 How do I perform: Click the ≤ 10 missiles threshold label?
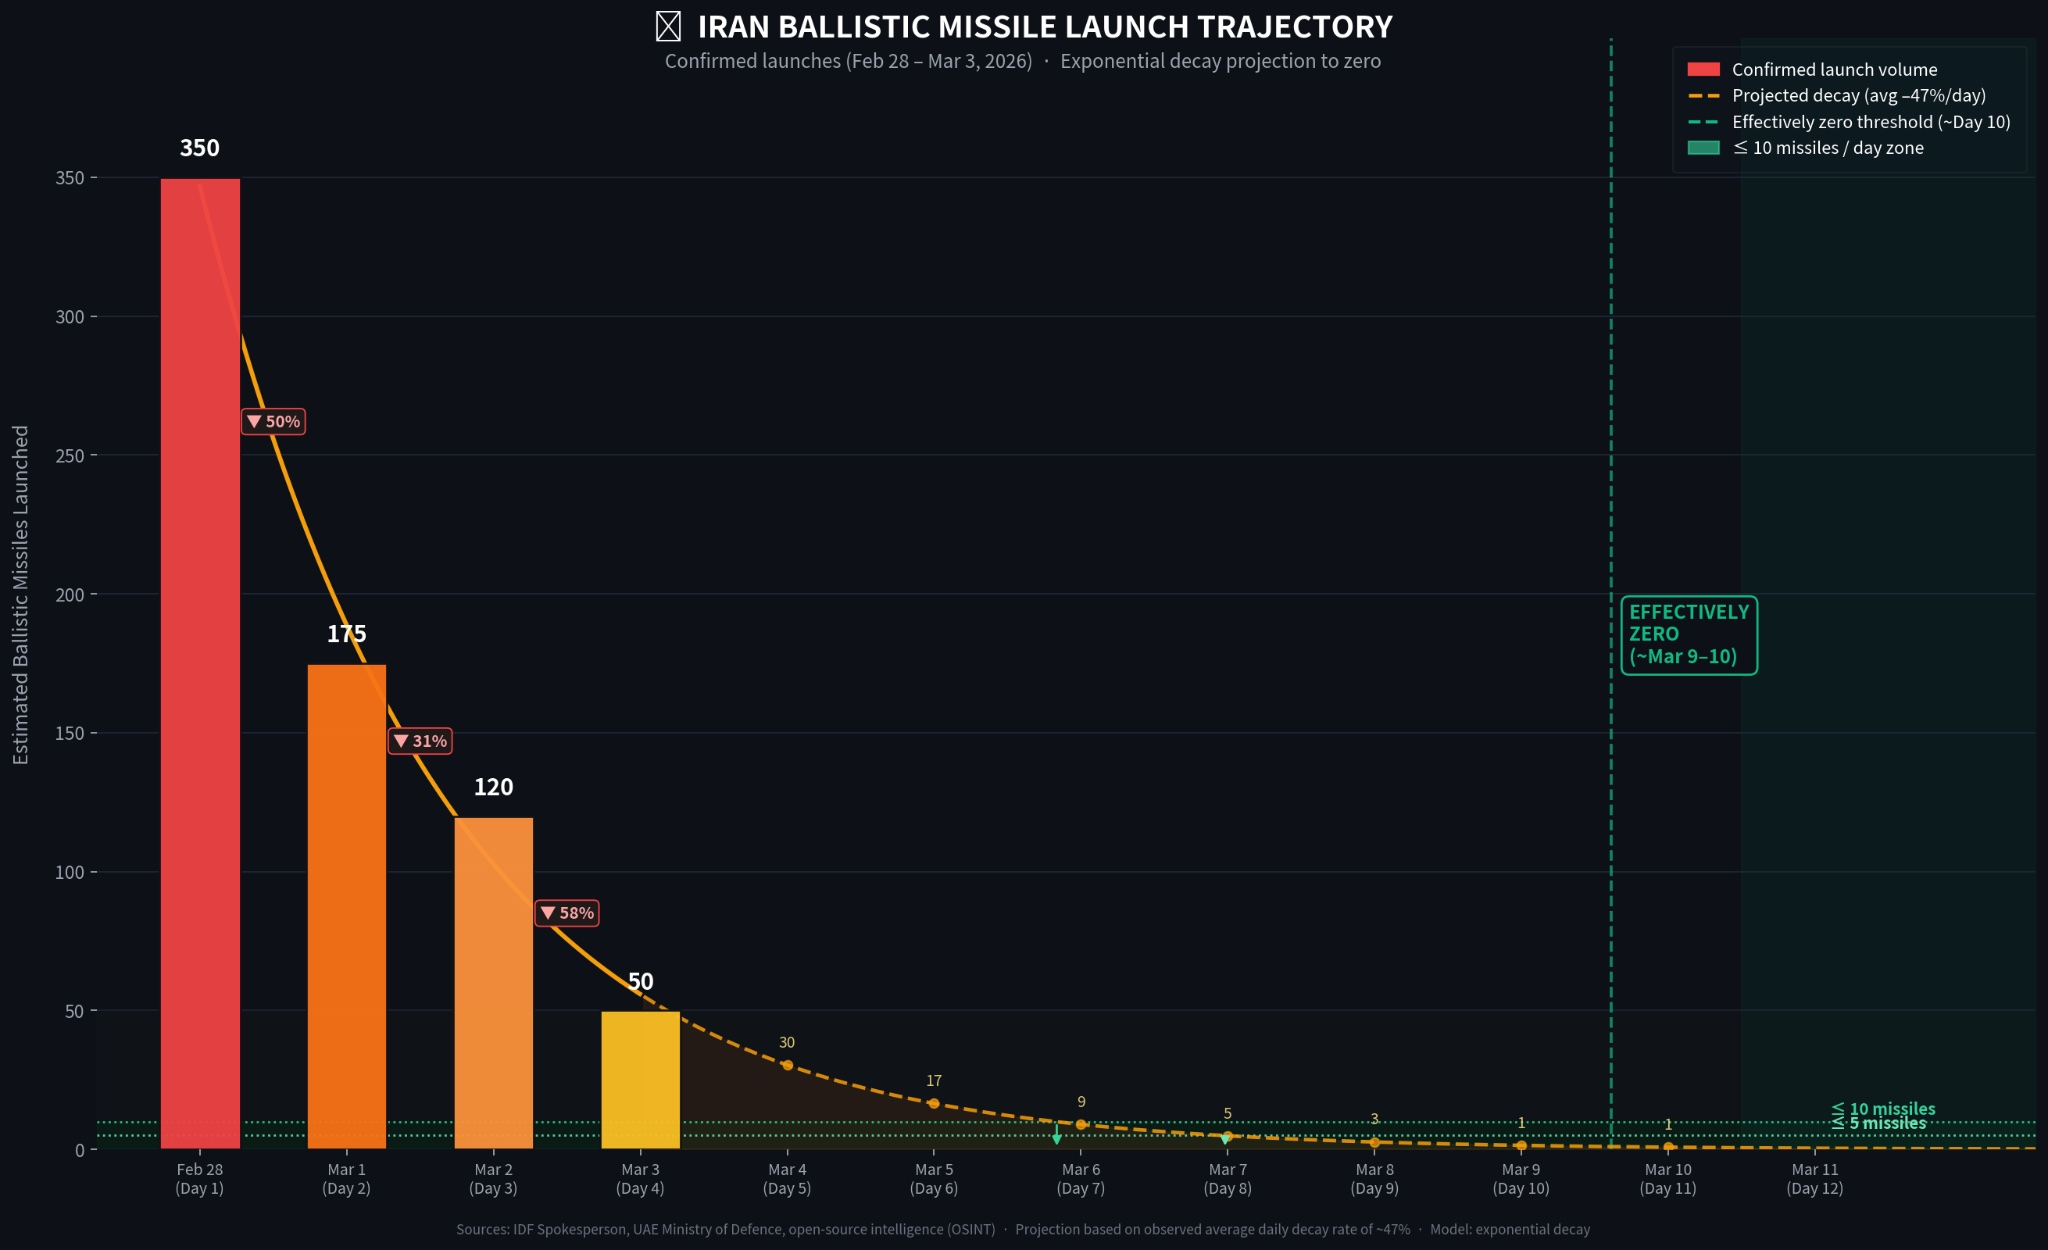[x=1884, y=1109]
